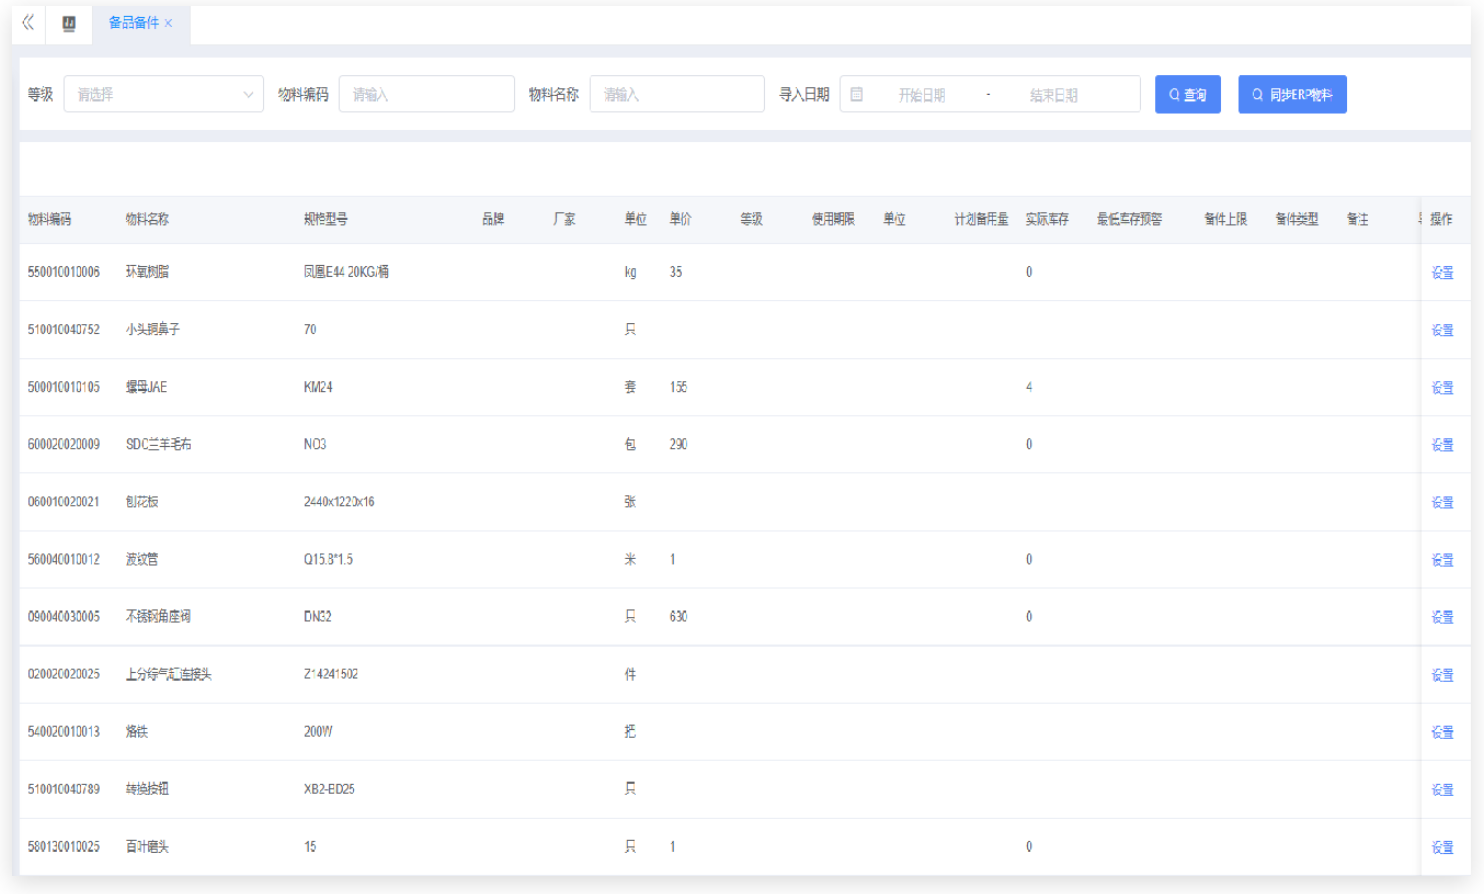The image size is (1484, 894).
Task: Select material code 510010040789
Action: pos(64,789)
